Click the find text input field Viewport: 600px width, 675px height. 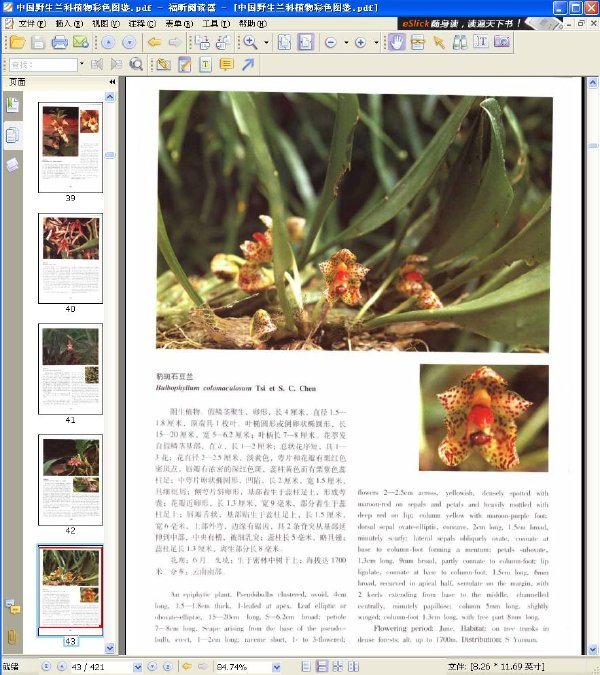coord(43,65)
